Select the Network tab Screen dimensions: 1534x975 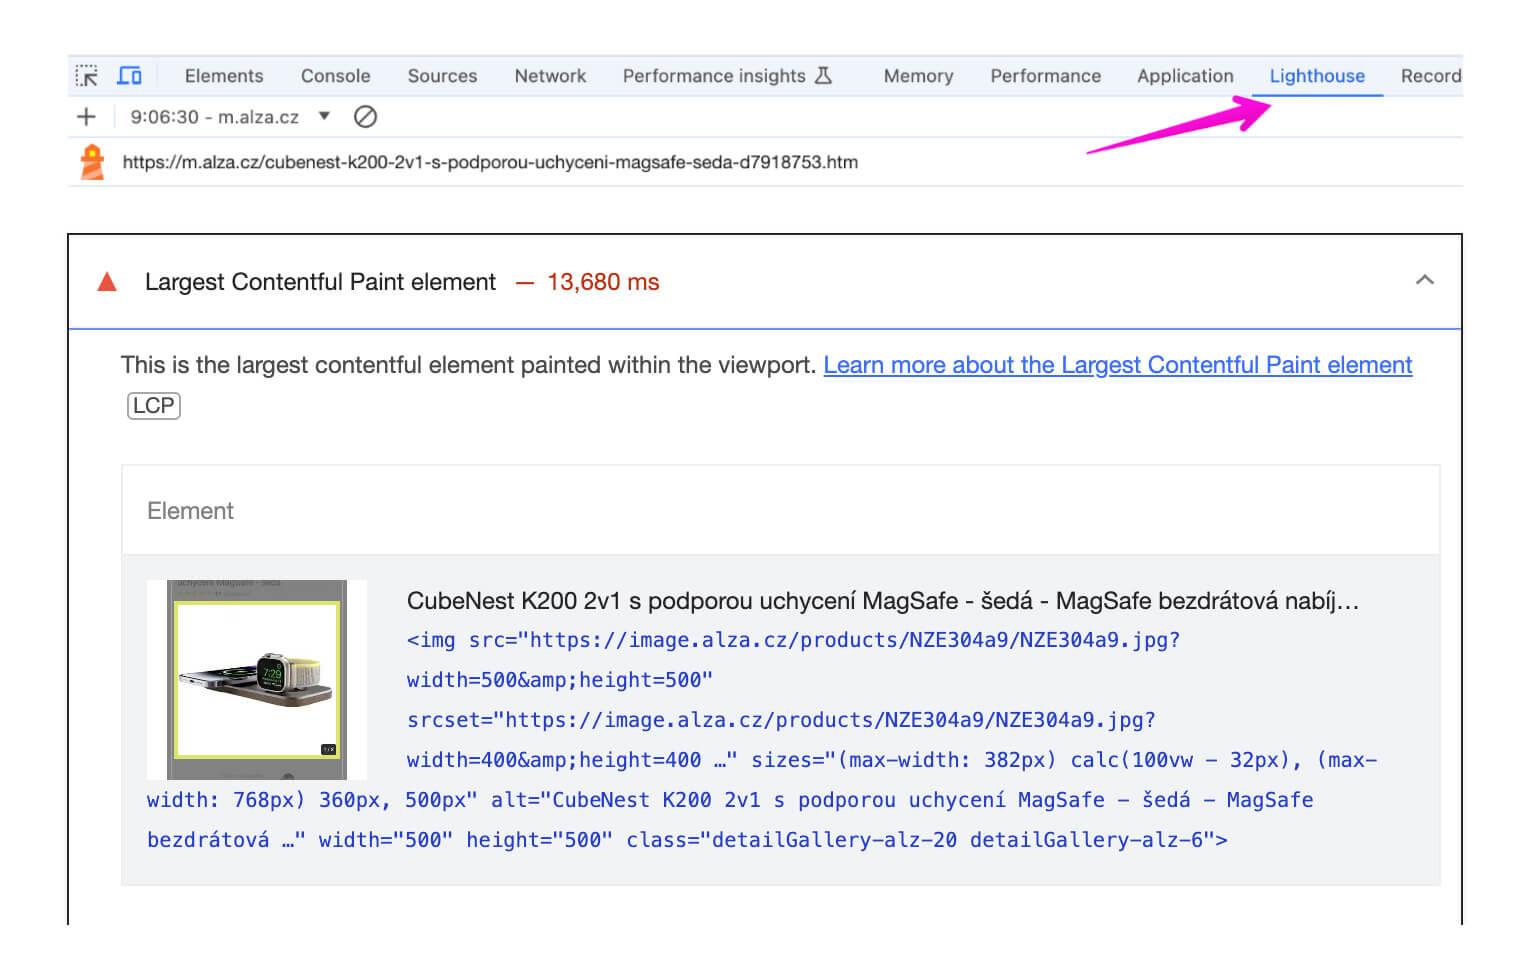pos(550,76)
